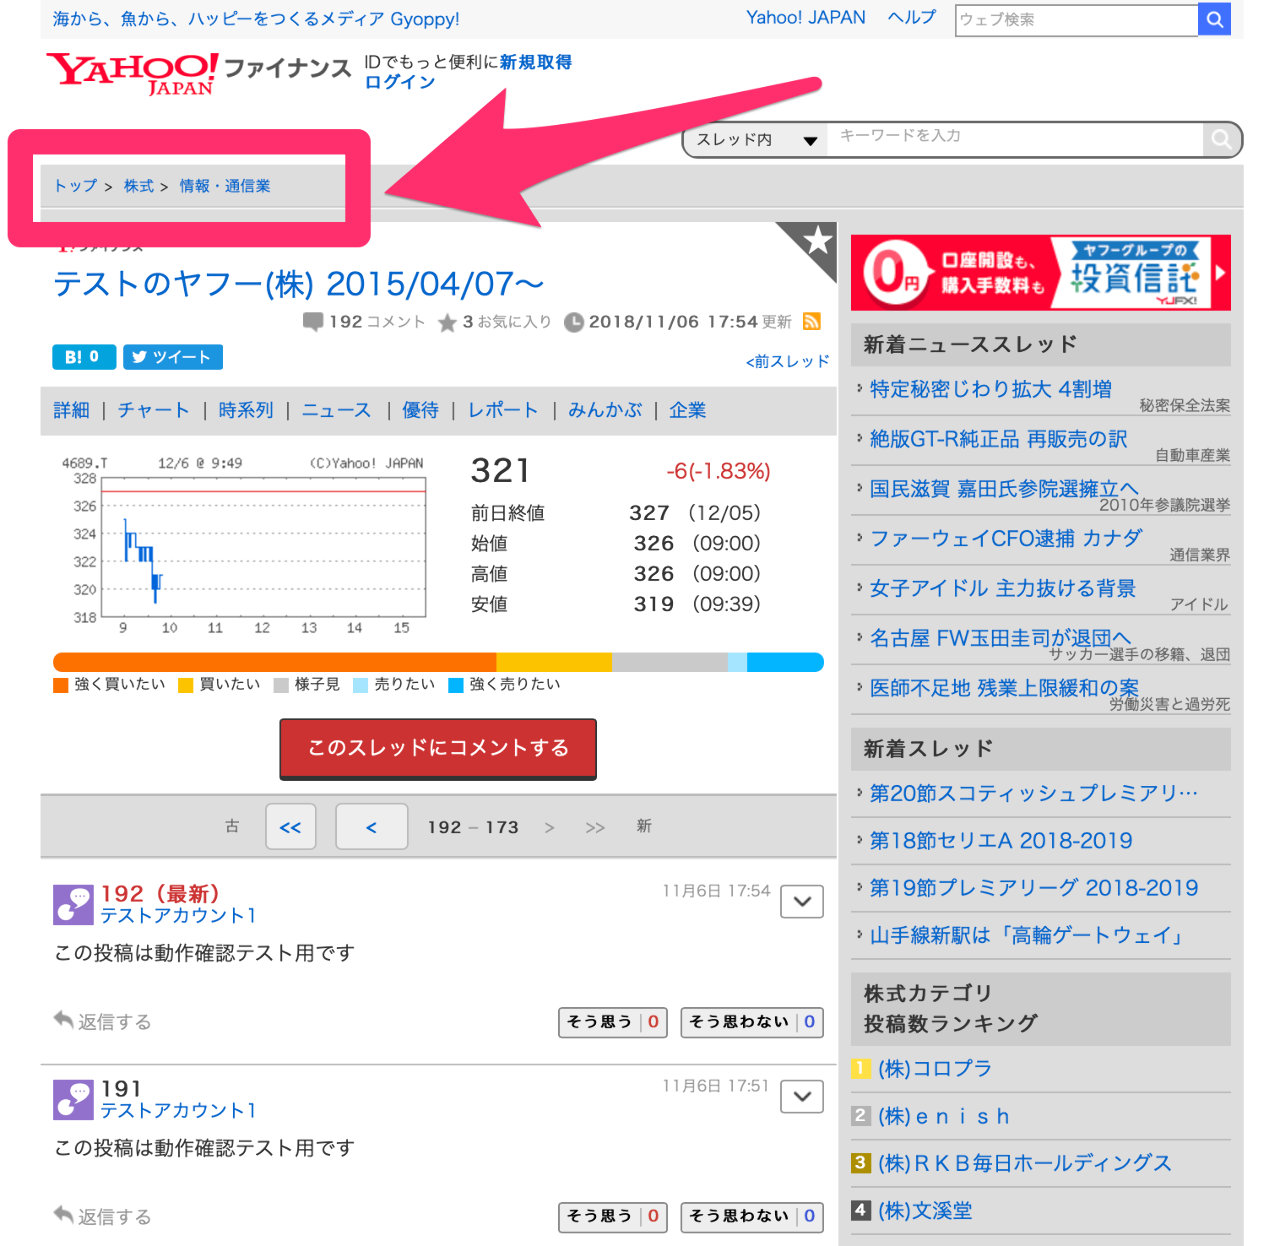This screenshot has width=1280, height=1246.
Task: Click the blue web search magnifier button
Action: (x=1214, y=19)
